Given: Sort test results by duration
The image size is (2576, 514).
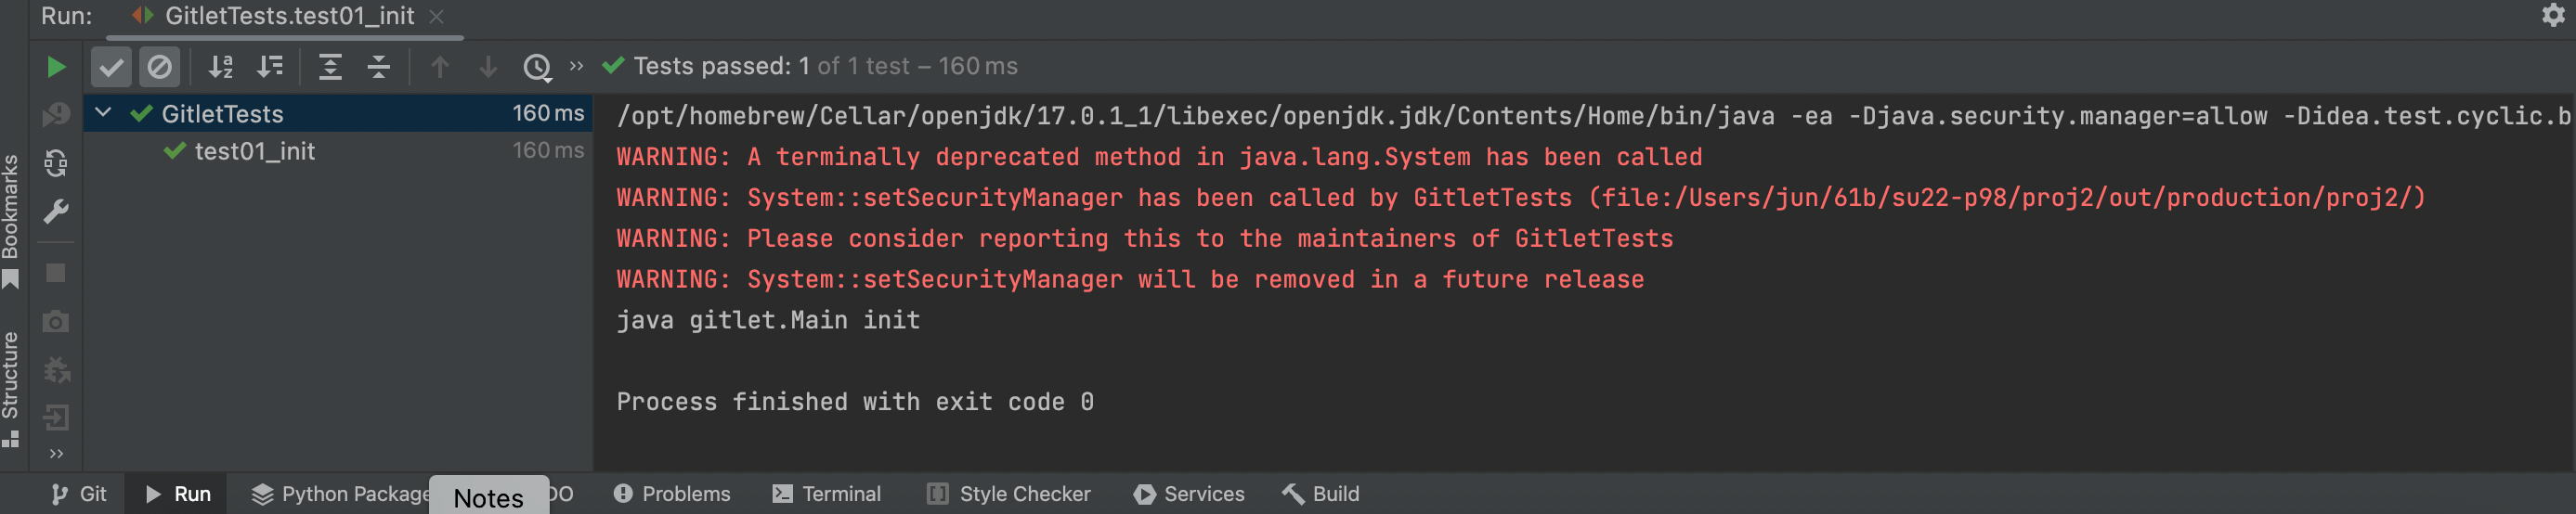Looking at the screenshot, I should click(x=270, y=67).
